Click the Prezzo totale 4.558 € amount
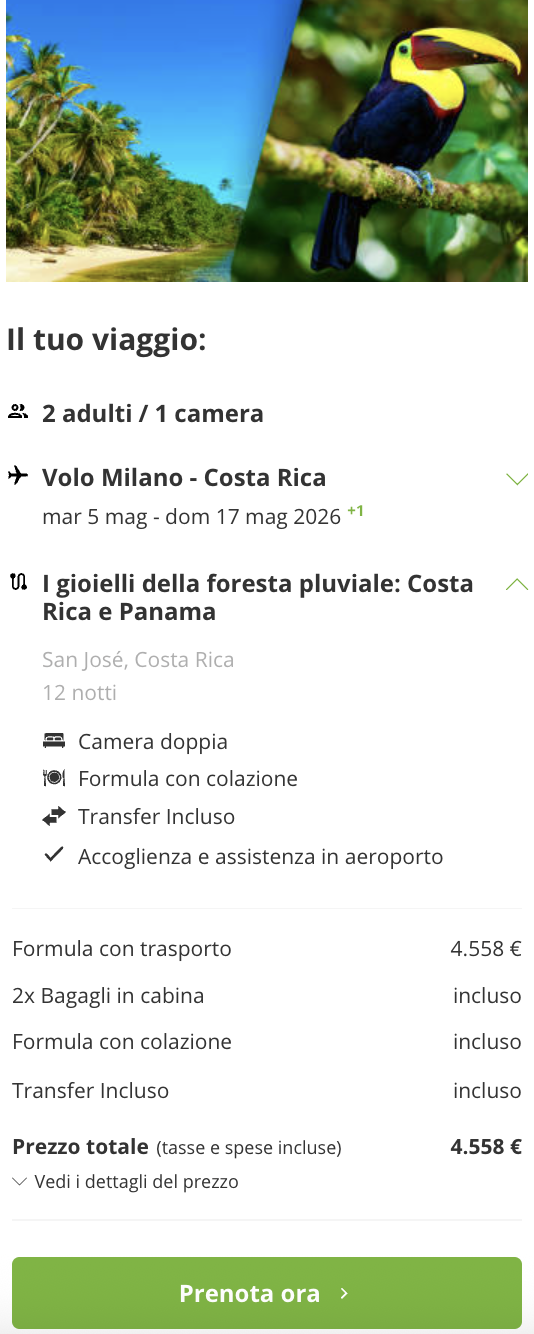Screen dimensions: 534x1334 click(x=486, y=1147)
